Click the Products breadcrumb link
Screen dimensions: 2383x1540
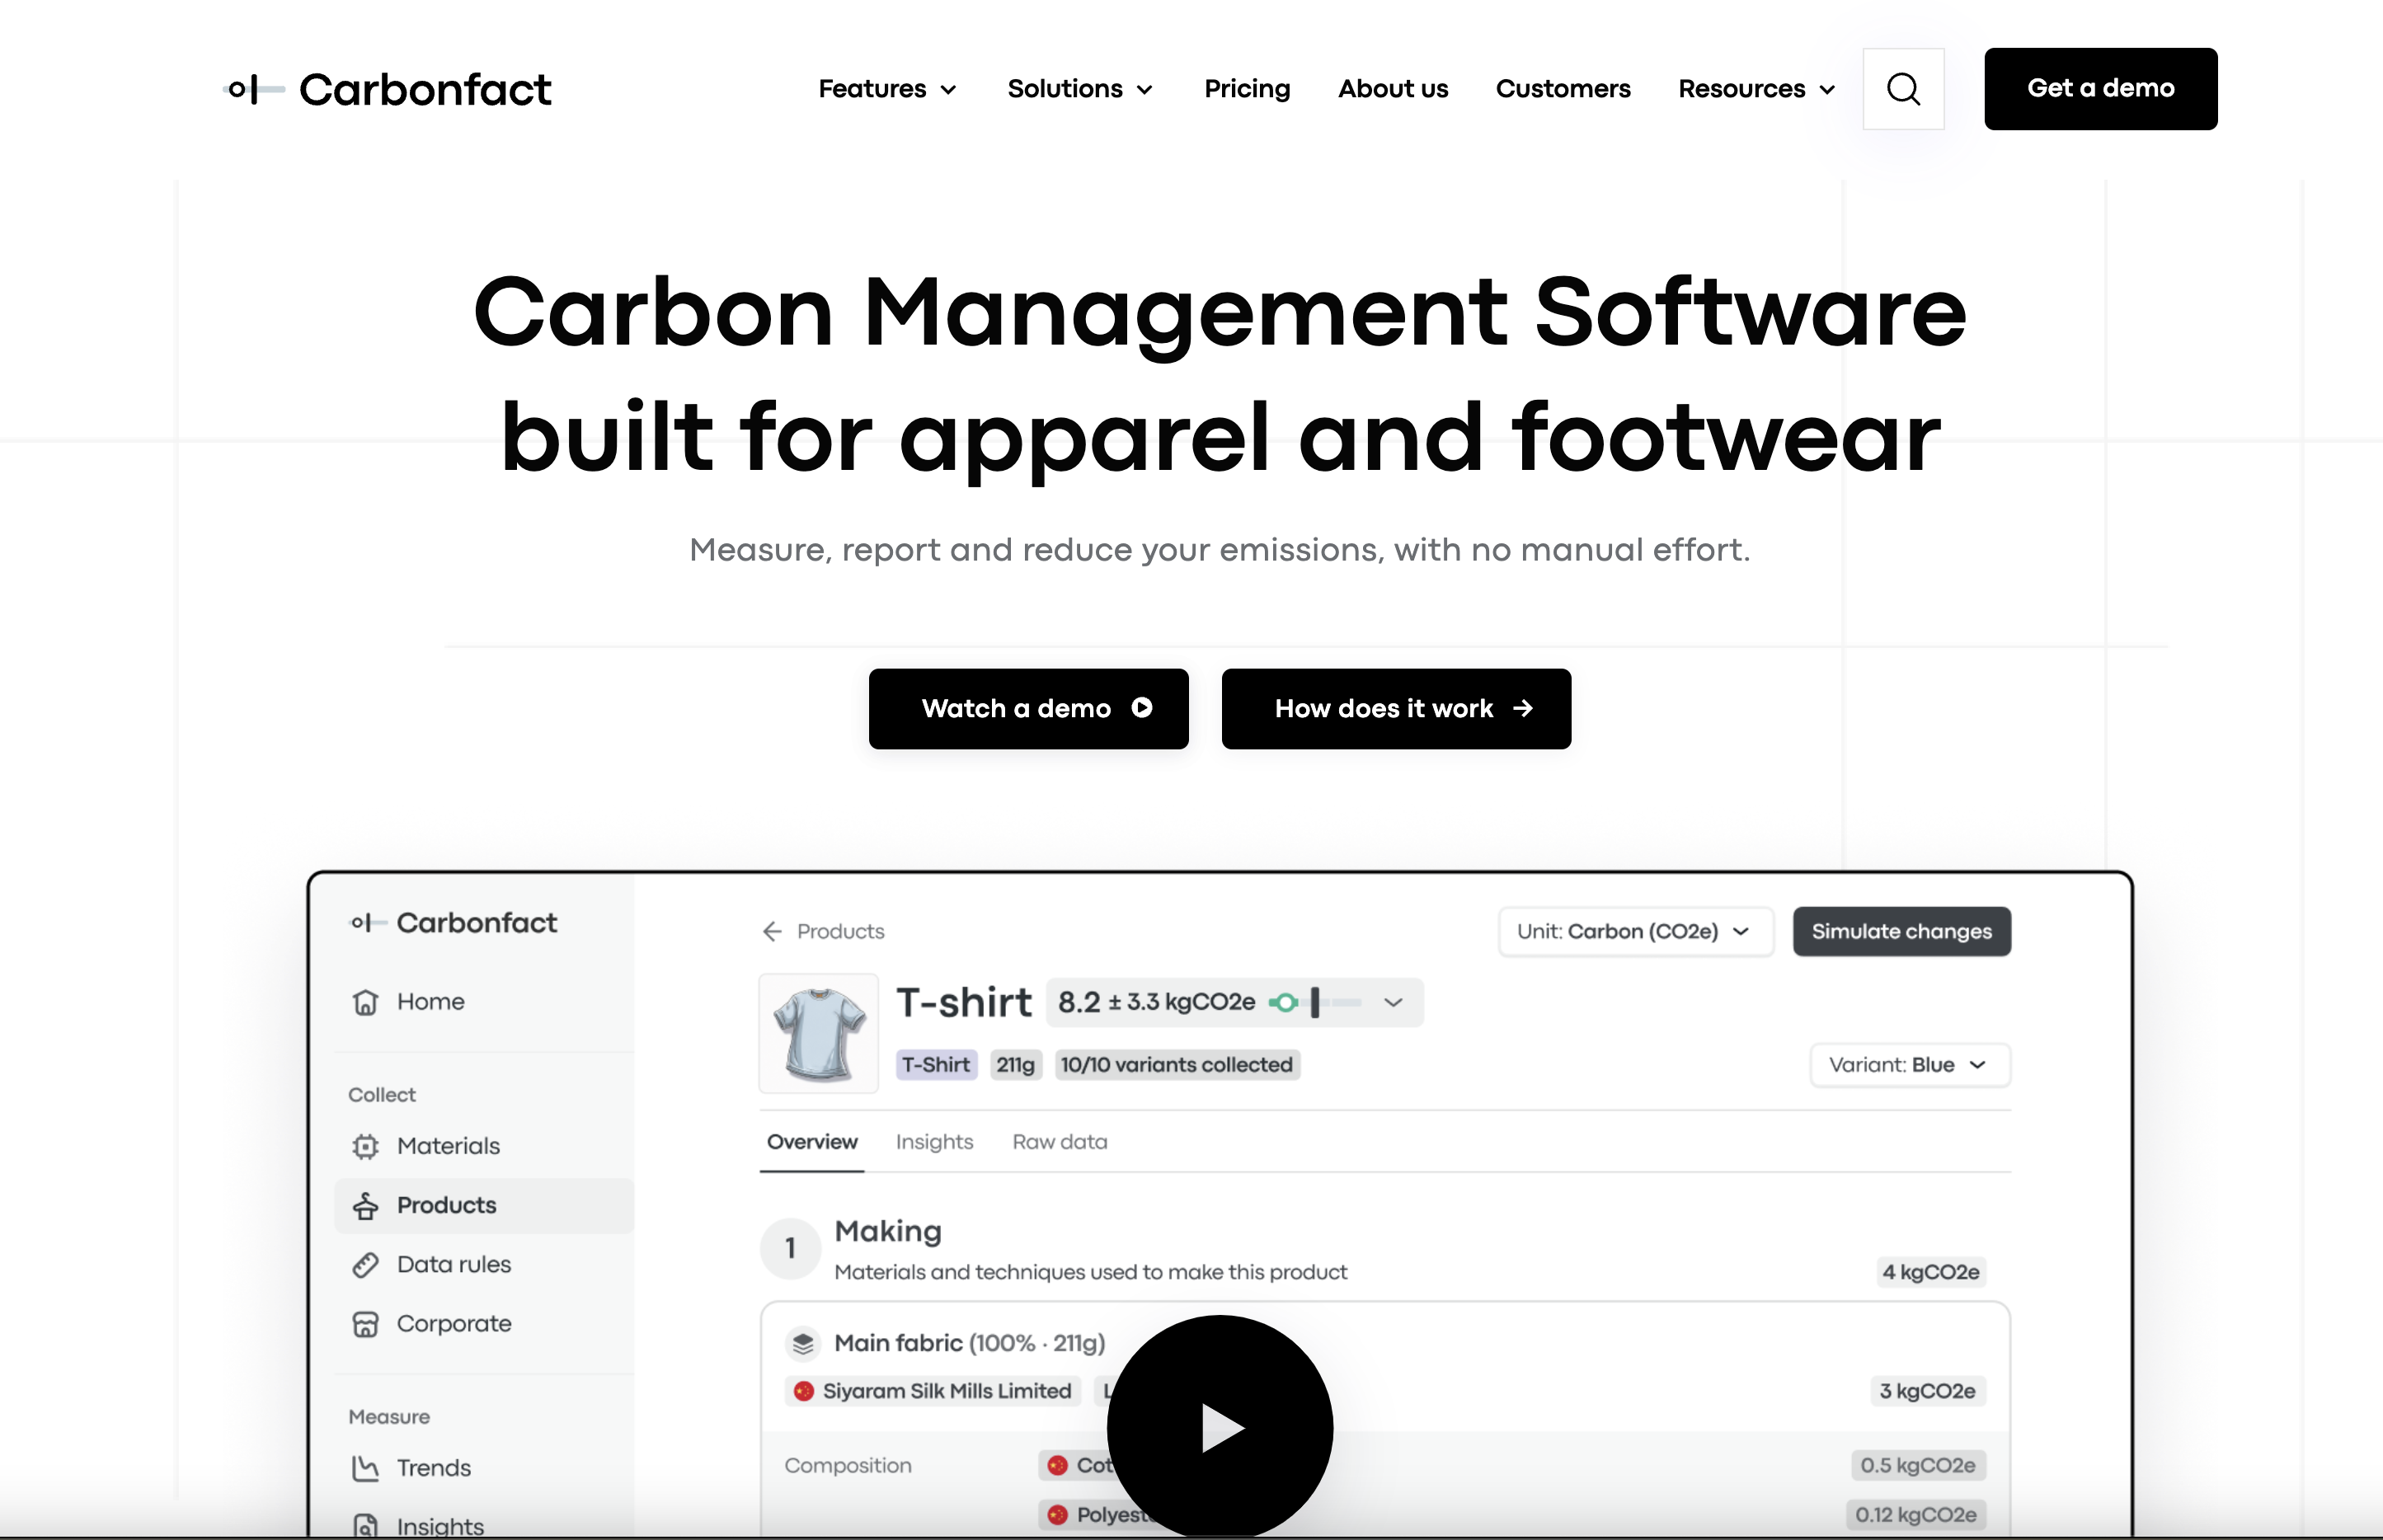840,932
